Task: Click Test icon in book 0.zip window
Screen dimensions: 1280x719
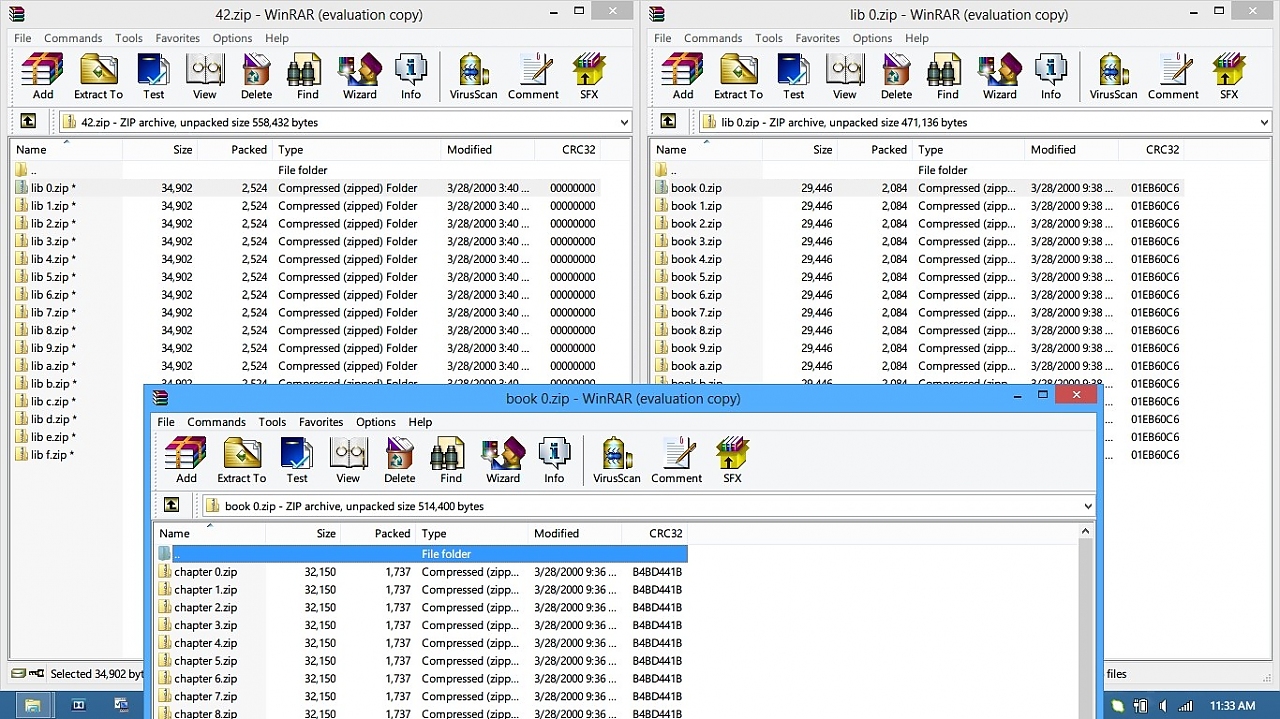Action: point(297,460)
